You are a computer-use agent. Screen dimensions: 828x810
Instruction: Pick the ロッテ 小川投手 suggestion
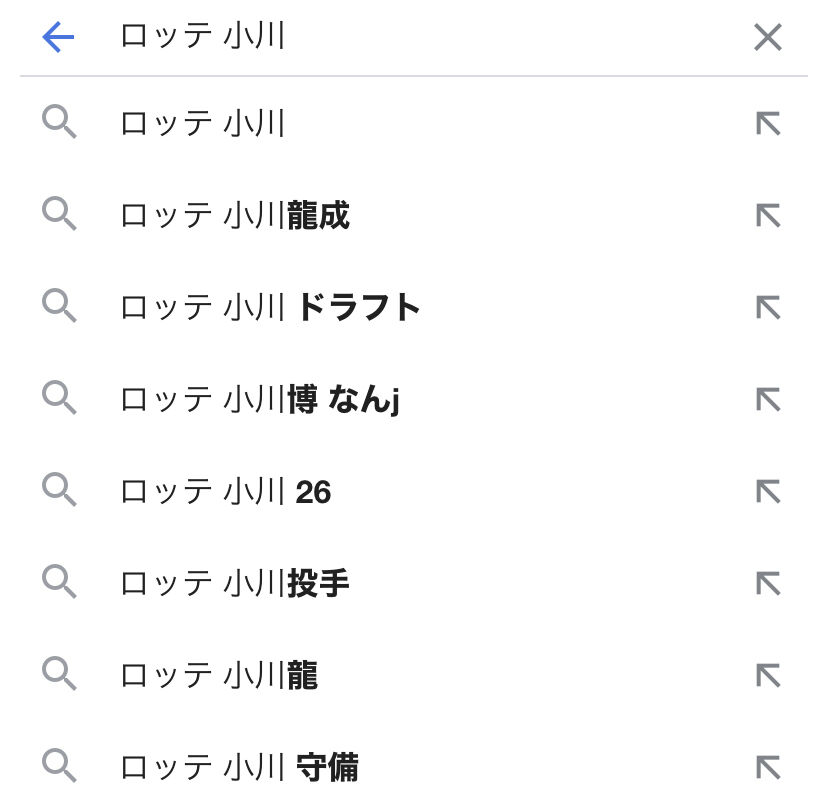[x=414, y=583]
